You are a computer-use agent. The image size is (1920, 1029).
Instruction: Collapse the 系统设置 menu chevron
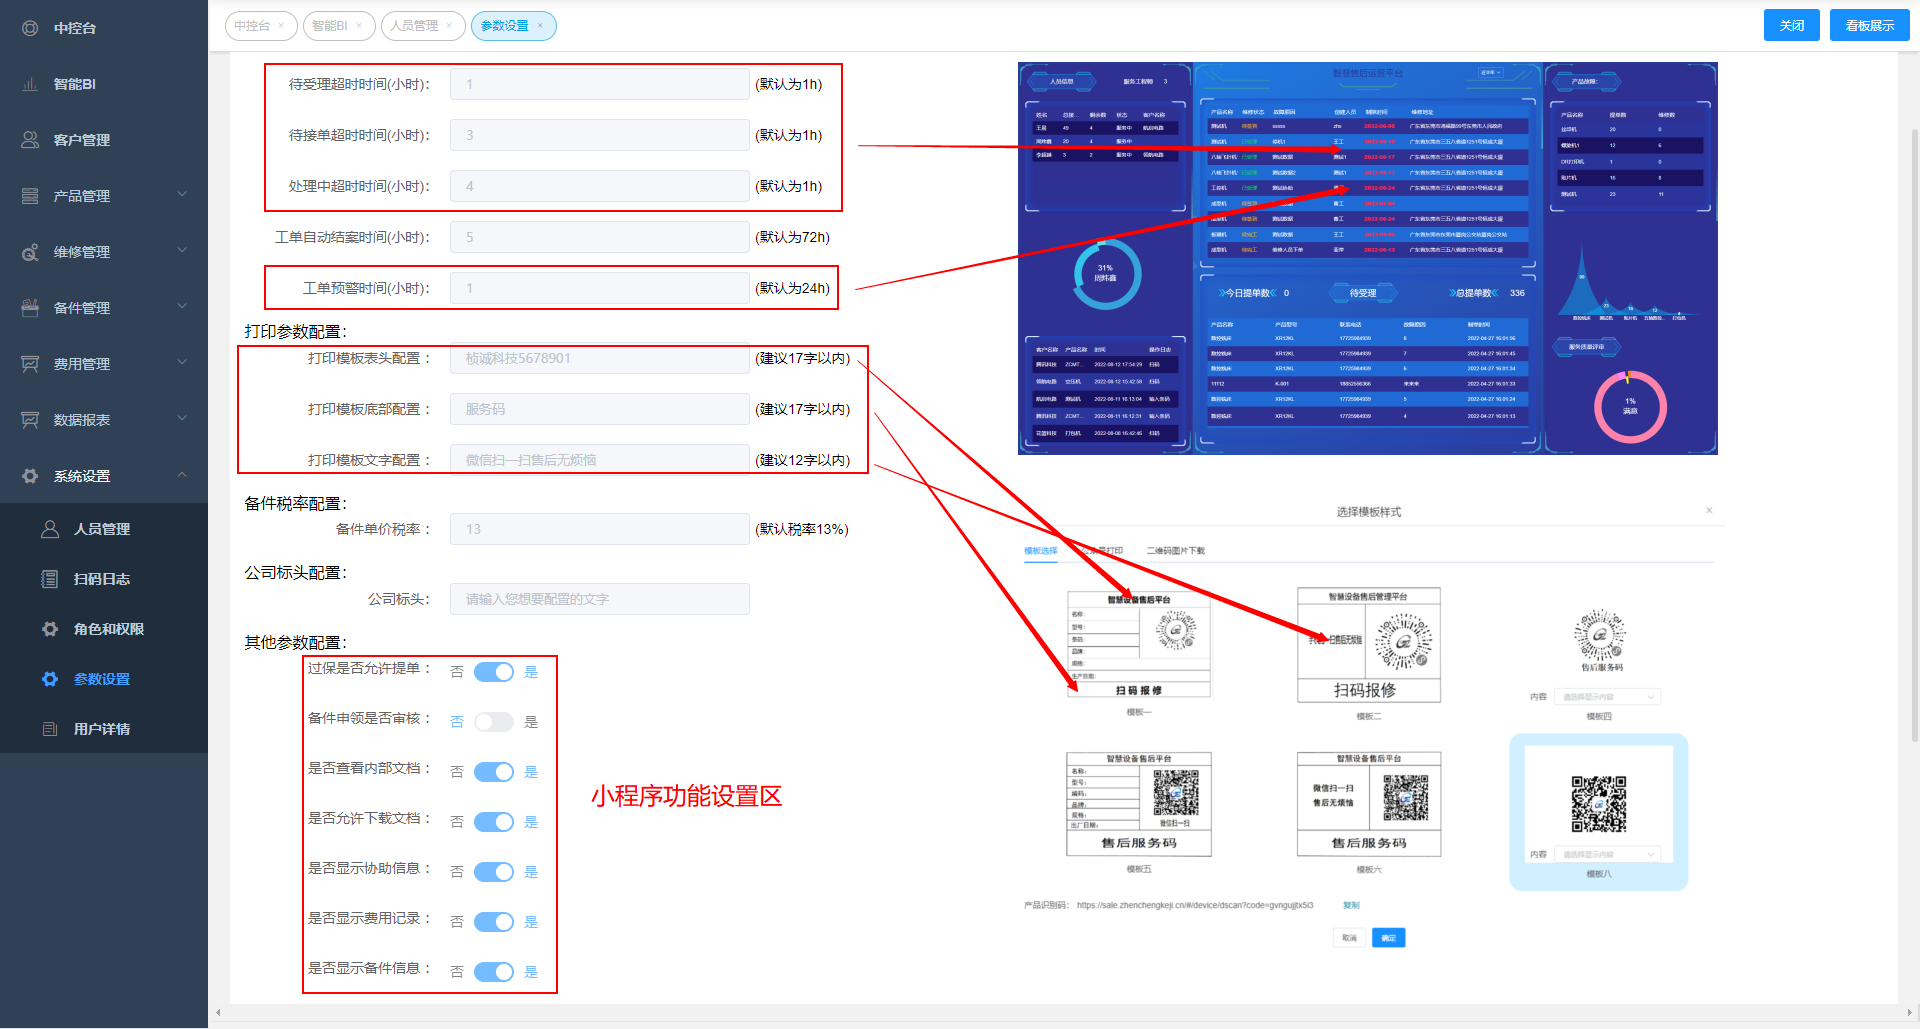pyautogui.click(x=182, y=475)
